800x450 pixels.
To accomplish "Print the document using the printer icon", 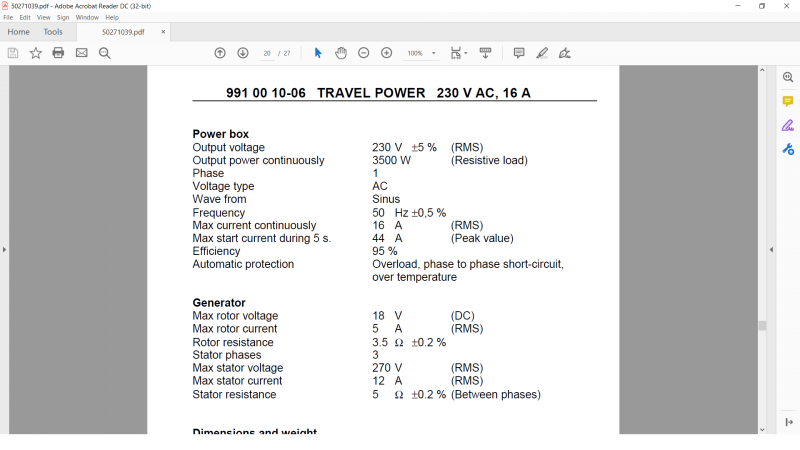I will coord(58,53).
